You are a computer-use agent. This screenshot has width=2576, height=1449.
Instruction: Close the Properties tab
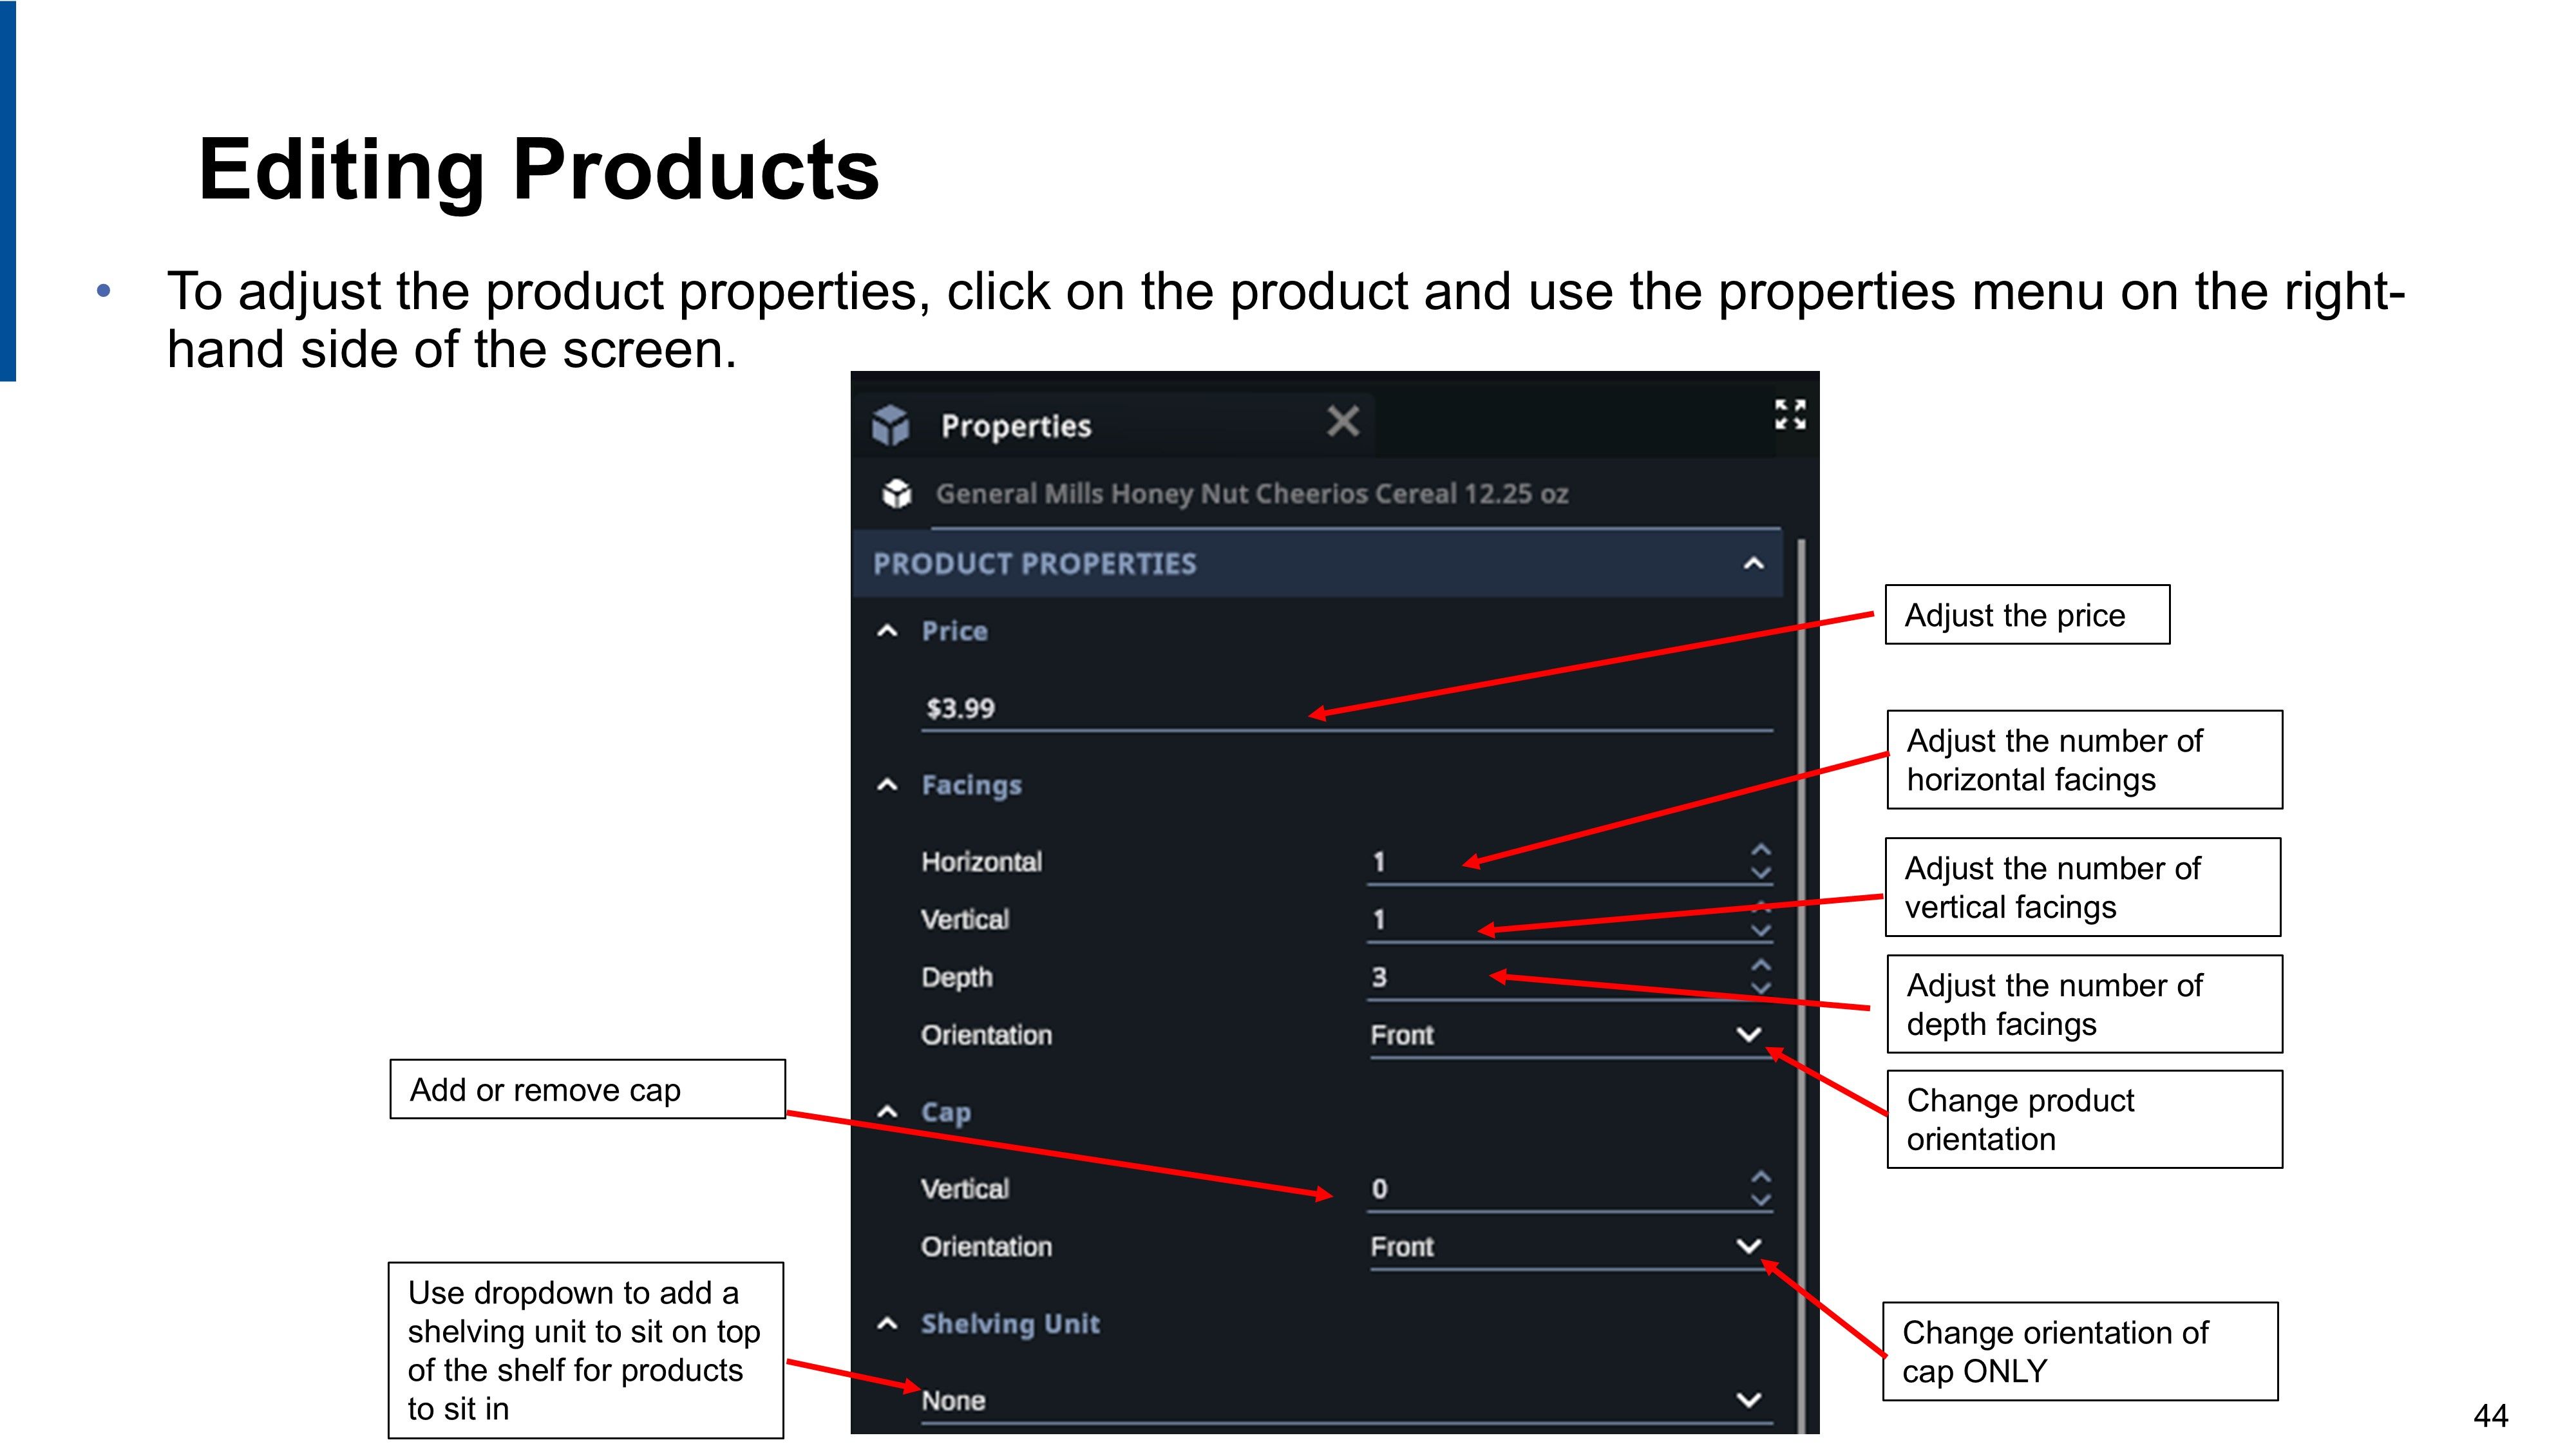pos(1343,421)
